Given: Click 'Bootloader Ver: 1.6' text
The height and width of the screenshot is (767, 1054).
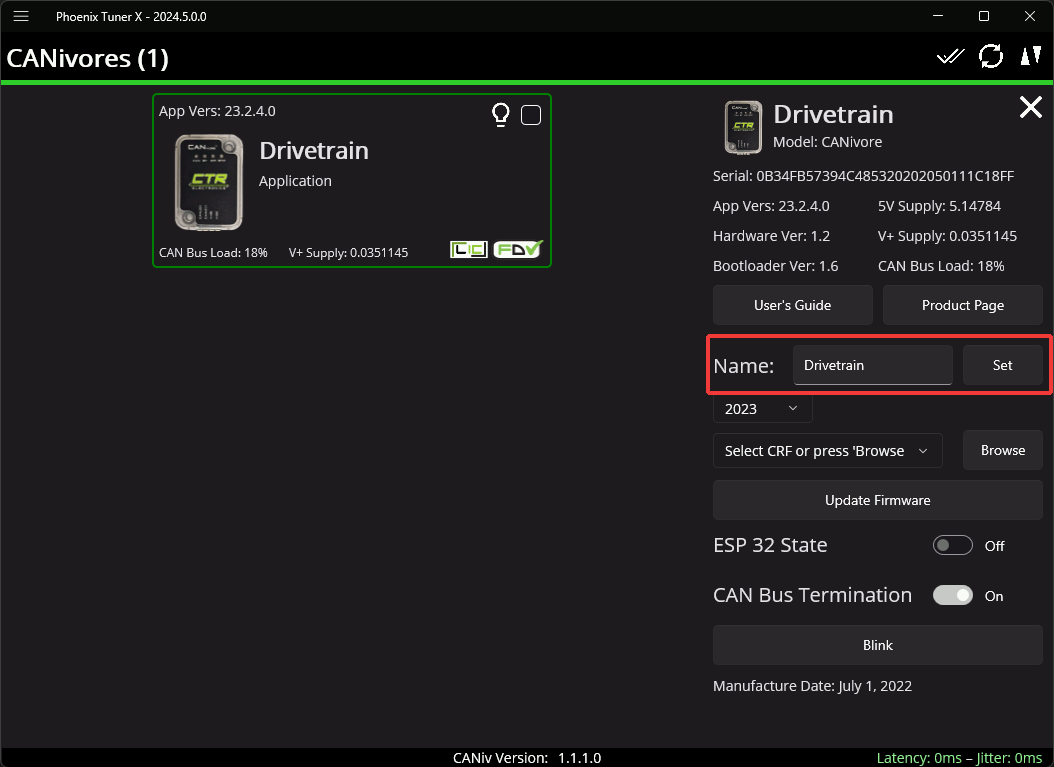Looking at the screenshot, I should [x=775, y=266].
